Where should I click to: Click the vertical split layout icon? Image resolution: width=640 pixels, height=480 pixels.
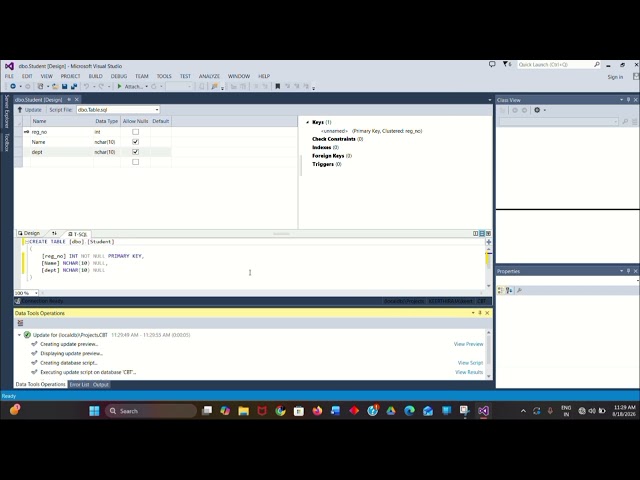coord(476,233)
